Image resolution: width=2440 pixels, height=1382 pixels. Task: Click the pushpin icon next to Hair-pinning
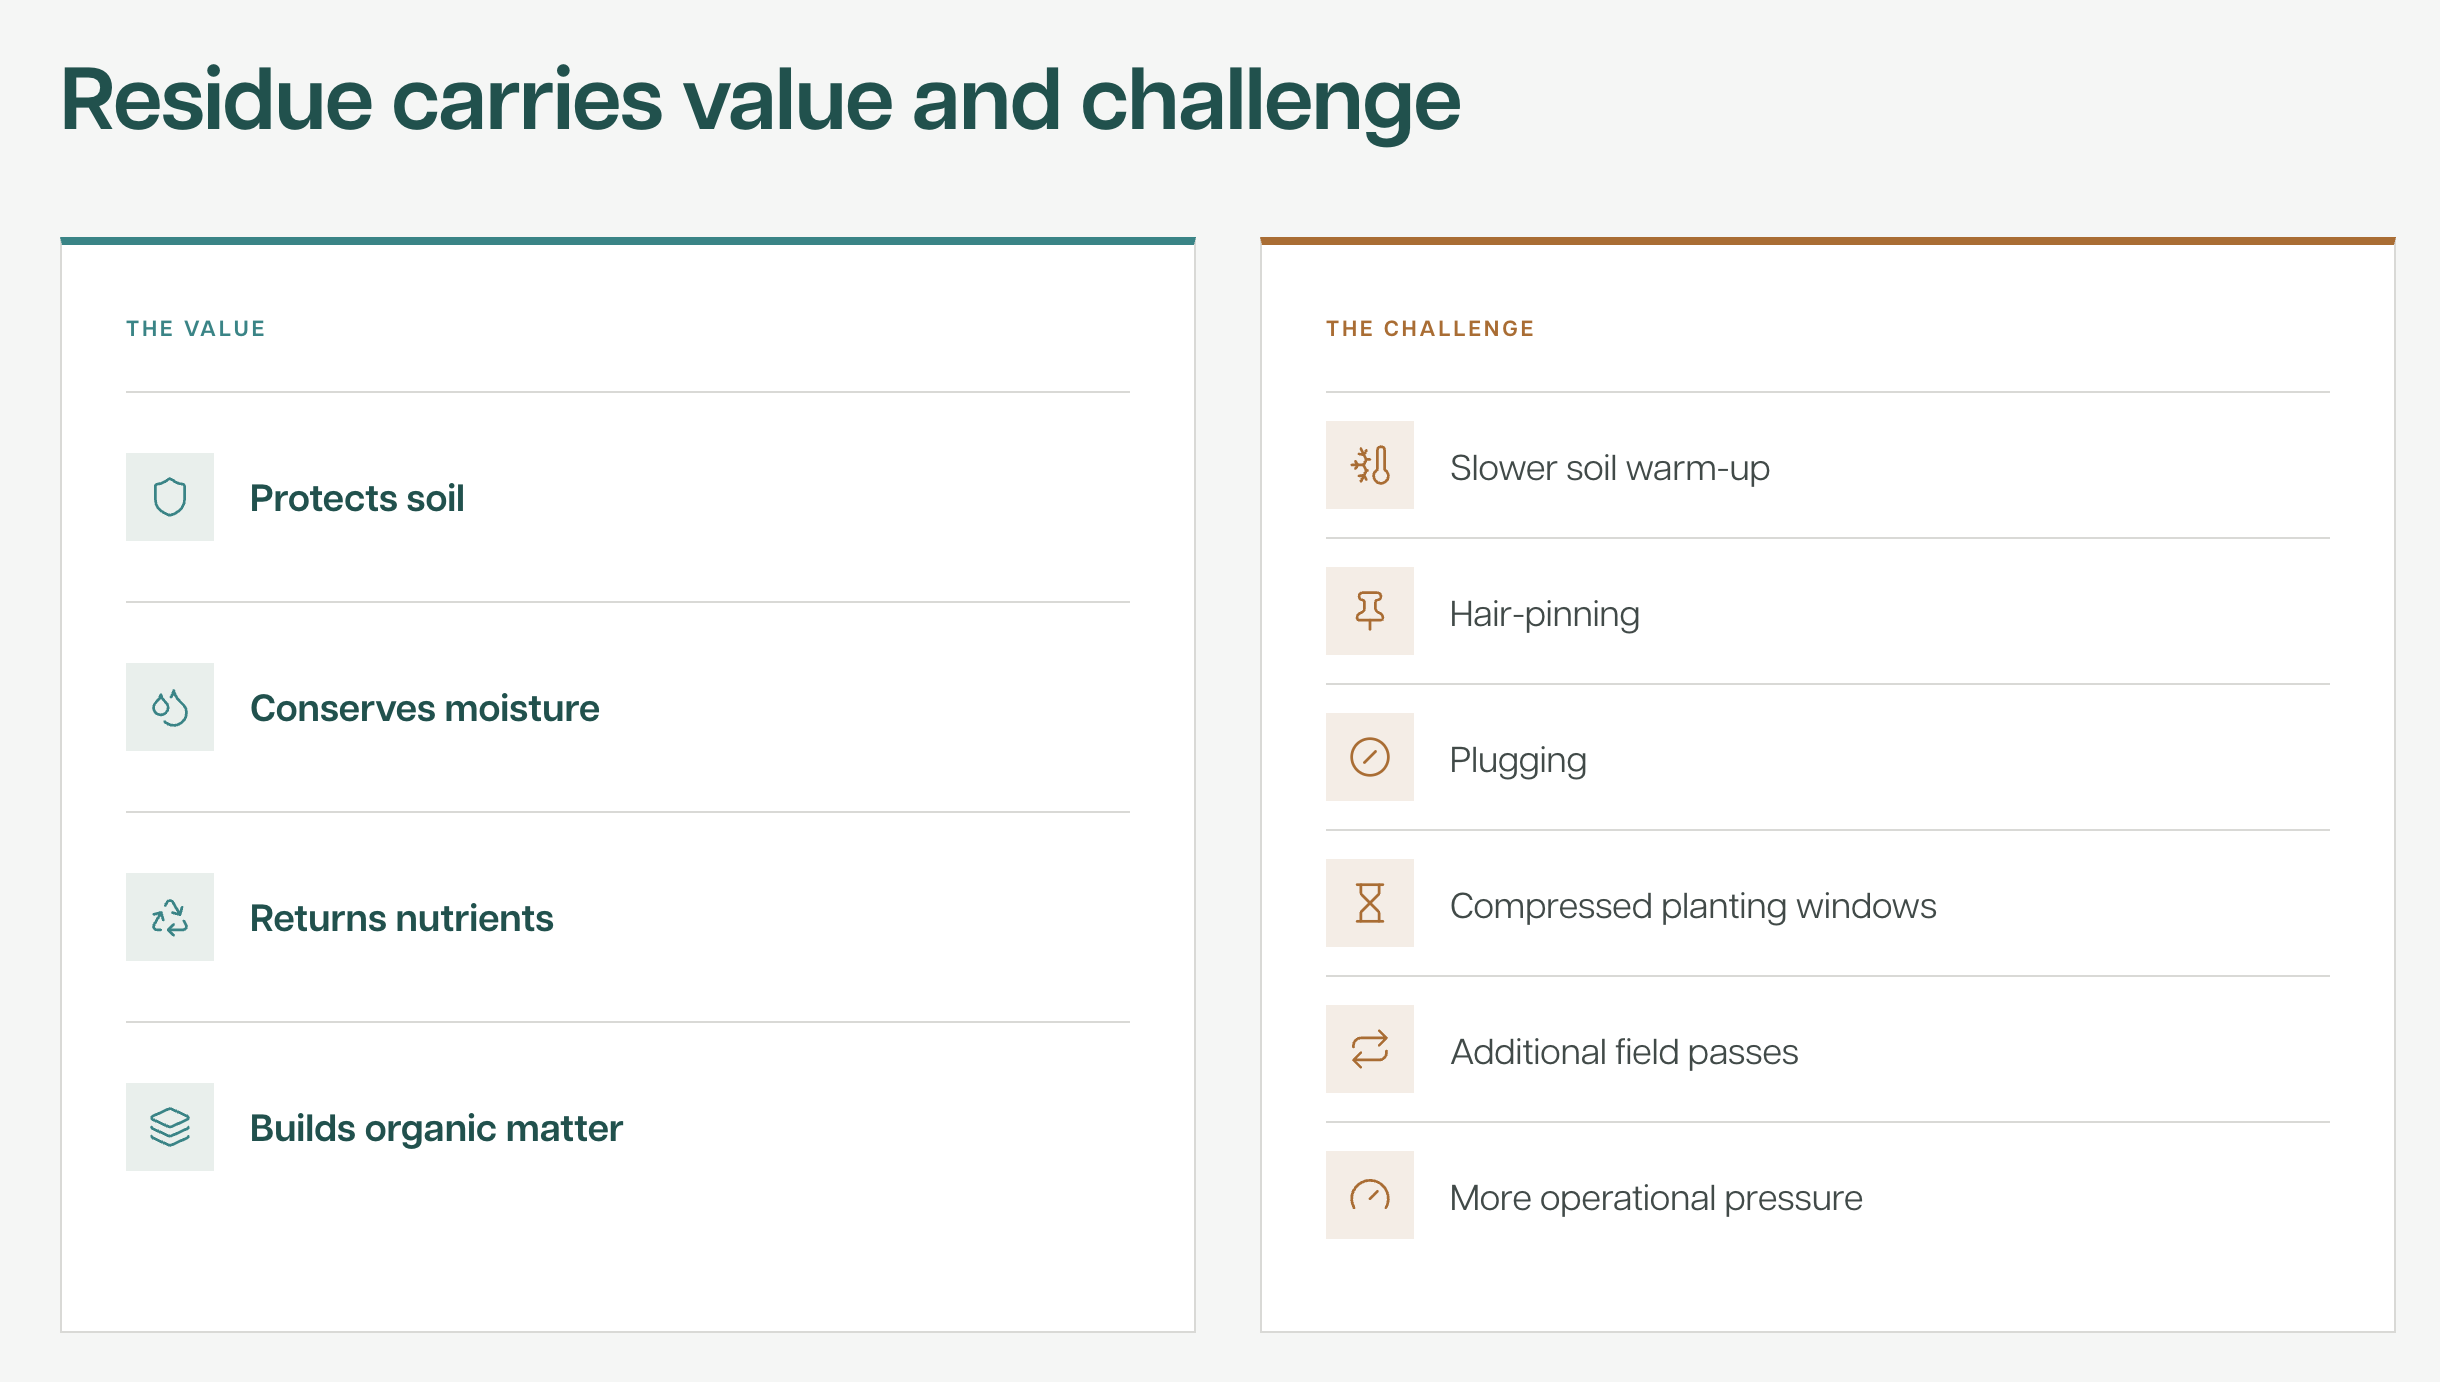[x=1370, y=611]
